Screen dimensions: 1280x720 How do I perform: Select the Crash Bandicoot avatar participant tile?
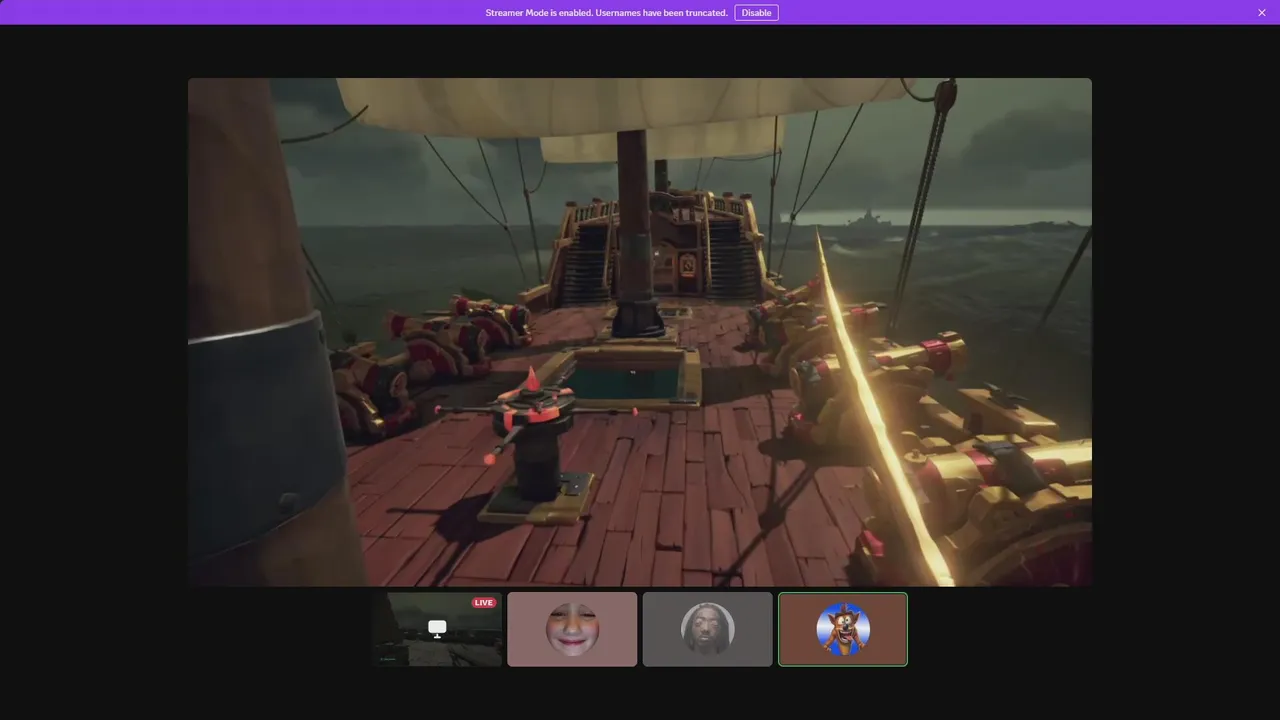(843, 629)
